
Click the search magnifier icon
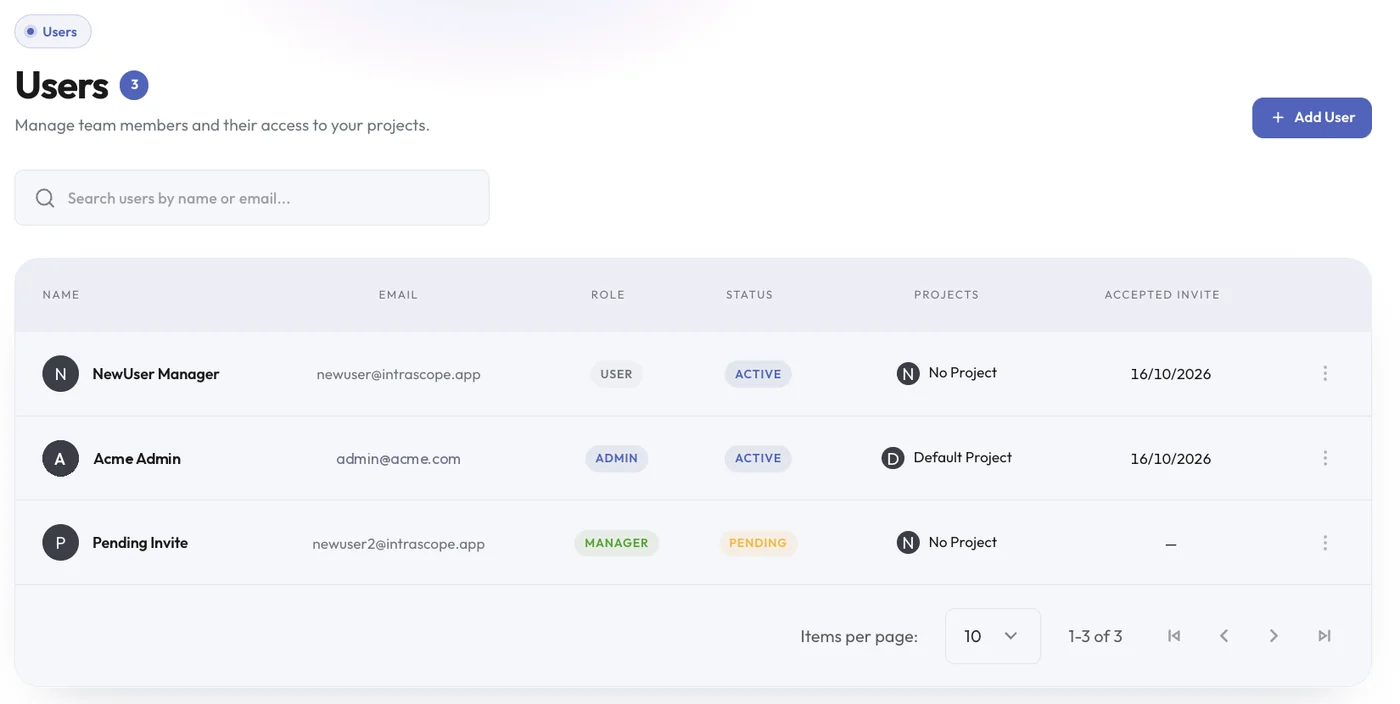(x=45, y=198)
